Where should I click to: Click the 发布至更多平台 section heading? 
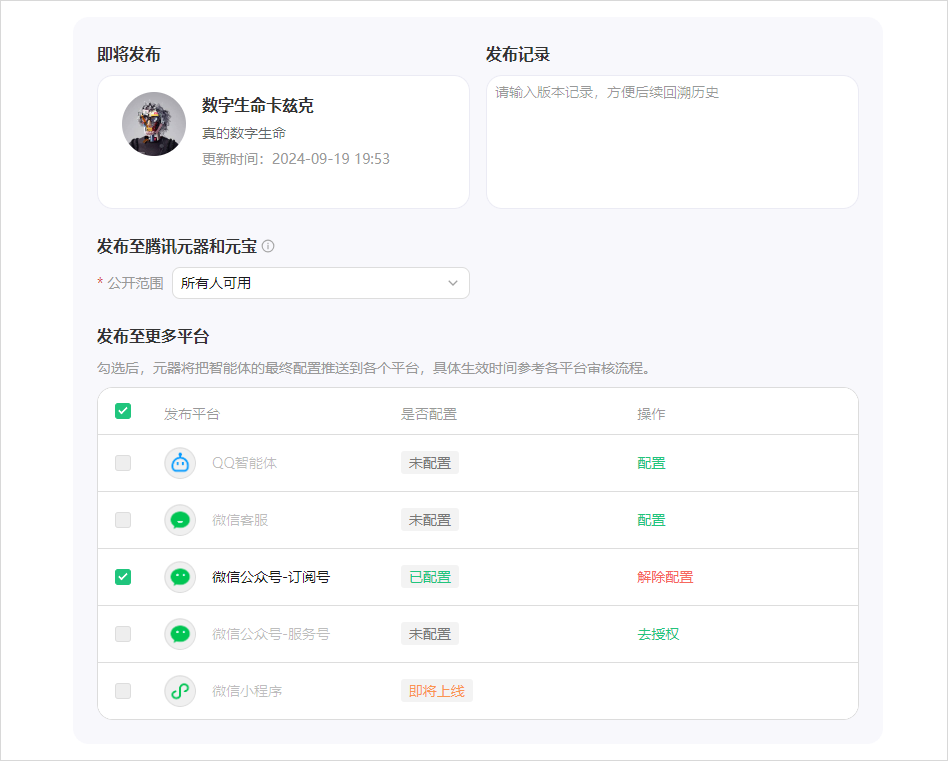(x=153, y=336)
